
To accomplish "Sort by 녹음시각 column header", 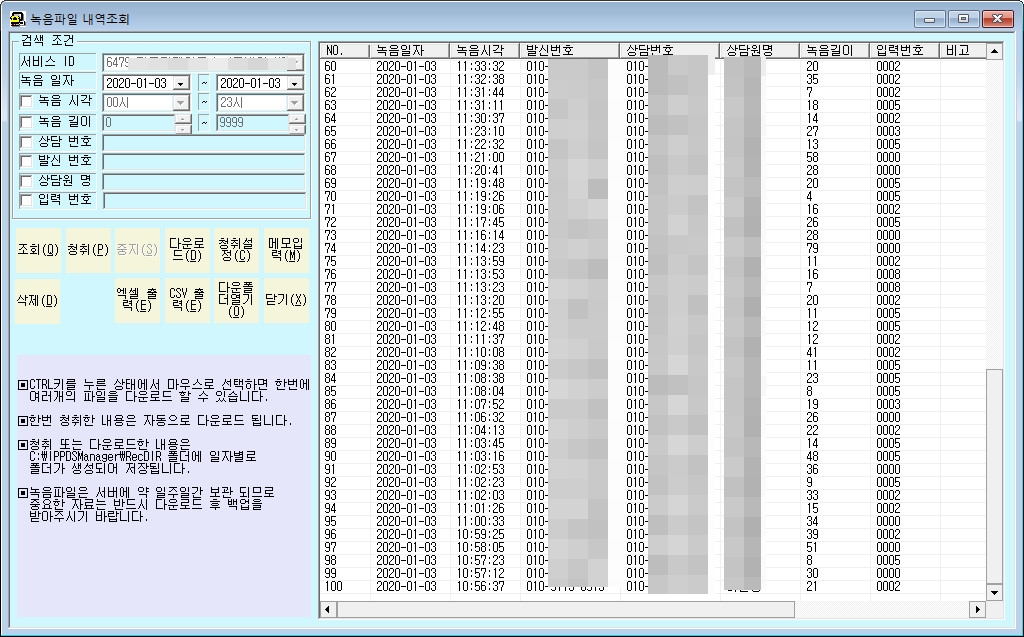I will point(485,50).
